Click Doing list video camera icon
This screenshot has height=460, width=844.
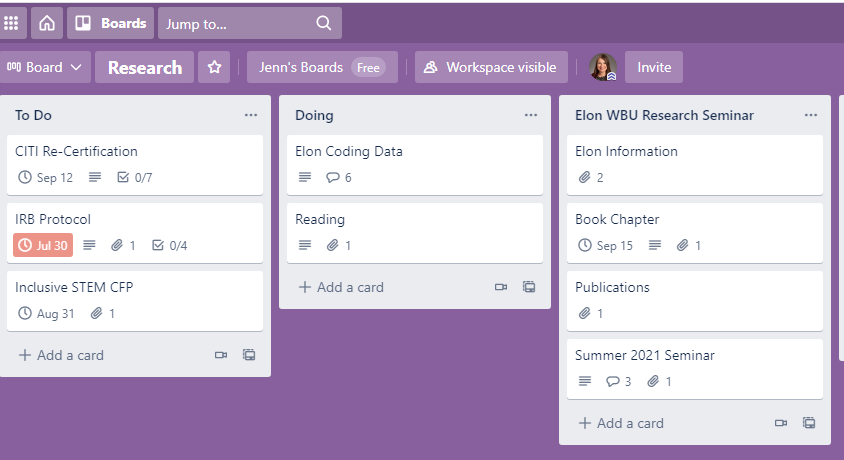pos(501,287)
